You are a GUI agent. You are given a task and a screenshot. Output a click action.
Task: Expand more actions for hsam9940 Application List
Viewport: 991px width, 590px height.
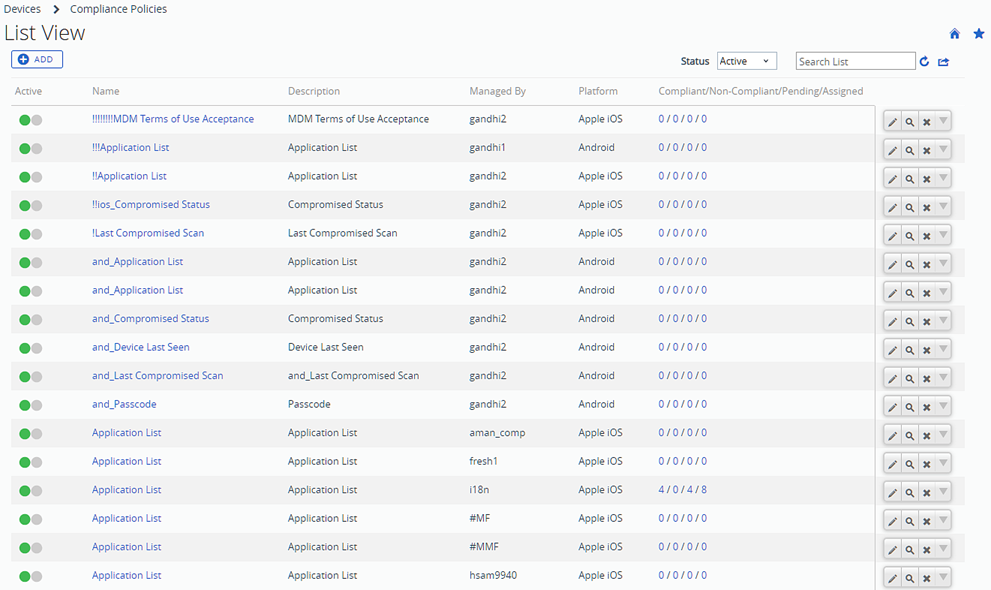pyautogui.click(x=943, y=577)
